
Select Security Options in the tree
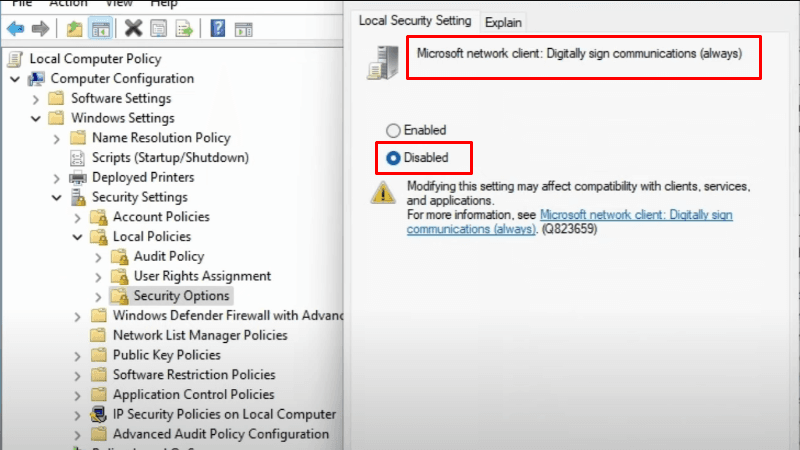click(x=181, y=296)
